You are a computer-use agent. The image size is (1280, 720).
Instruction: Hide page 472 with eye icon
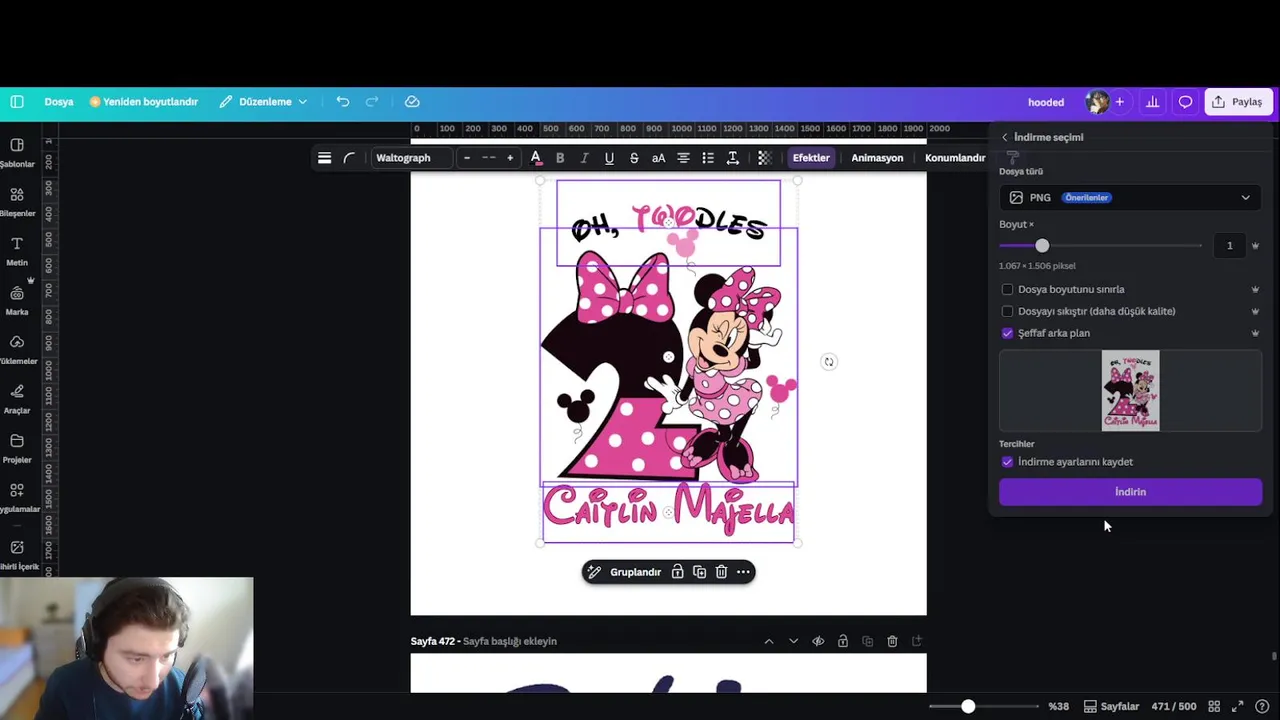tap(818, 641)
